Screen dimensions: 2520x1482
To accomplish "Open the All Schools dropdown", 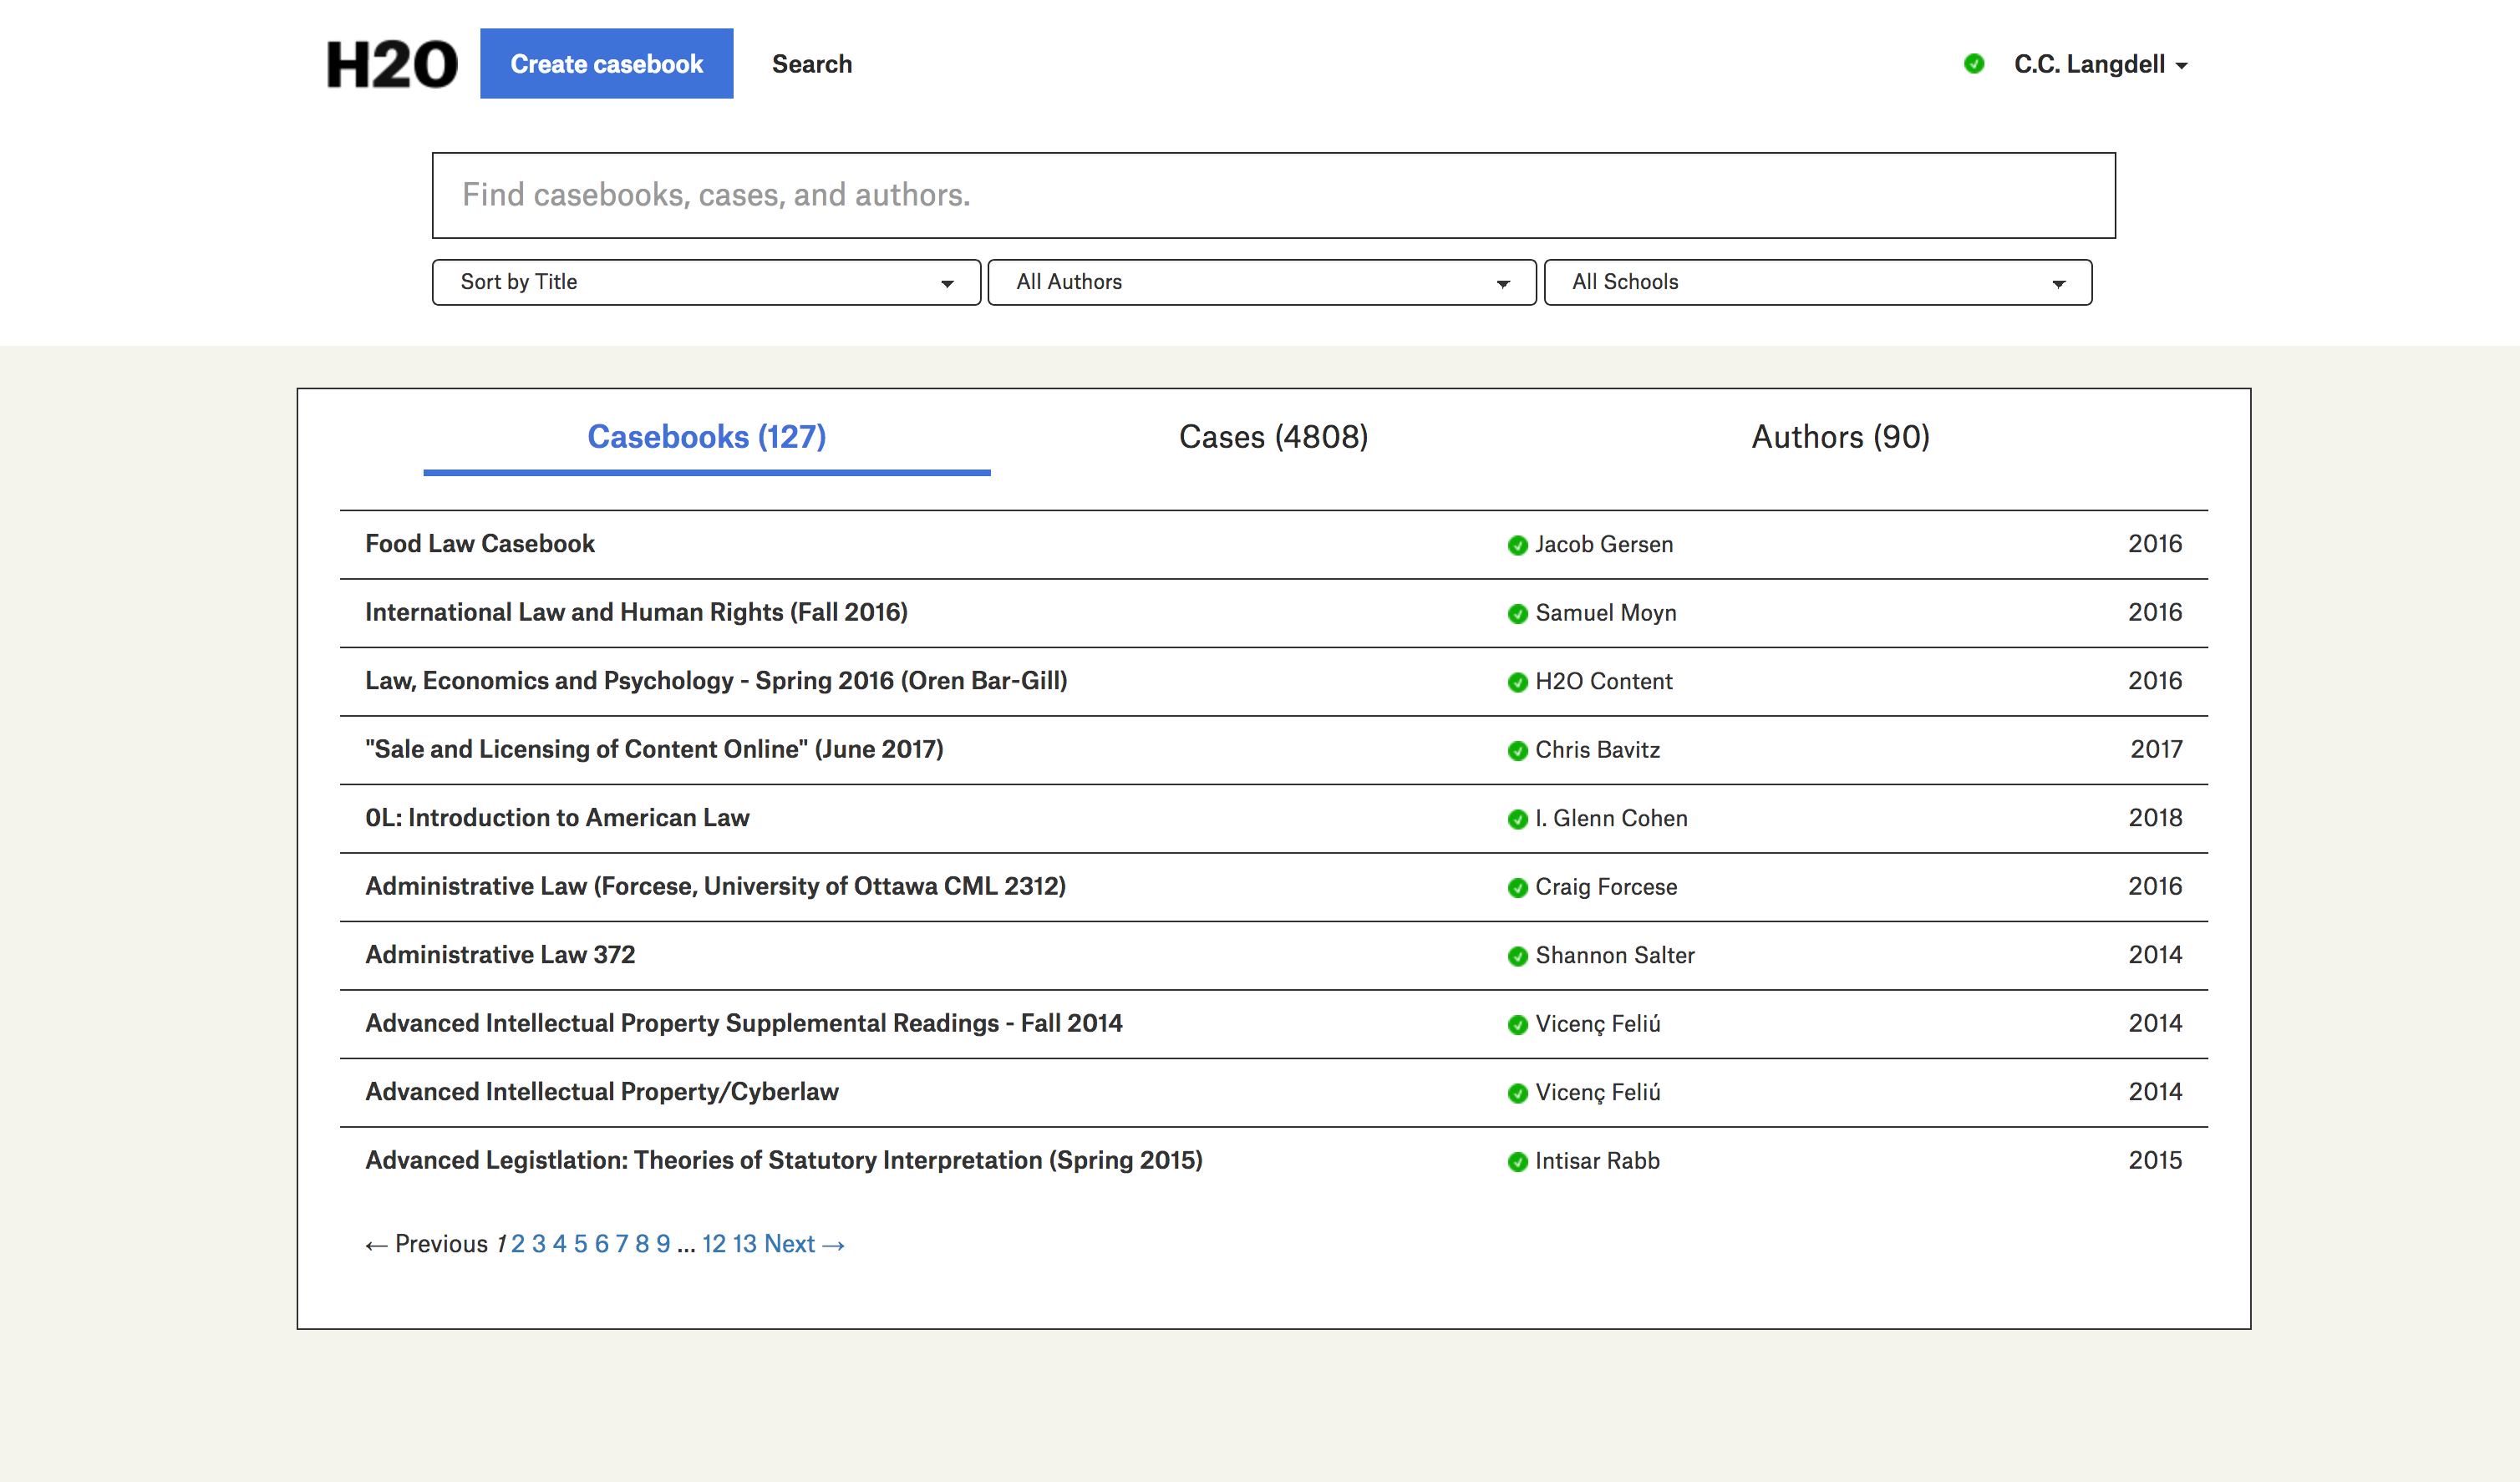I will pos(1817,282).
